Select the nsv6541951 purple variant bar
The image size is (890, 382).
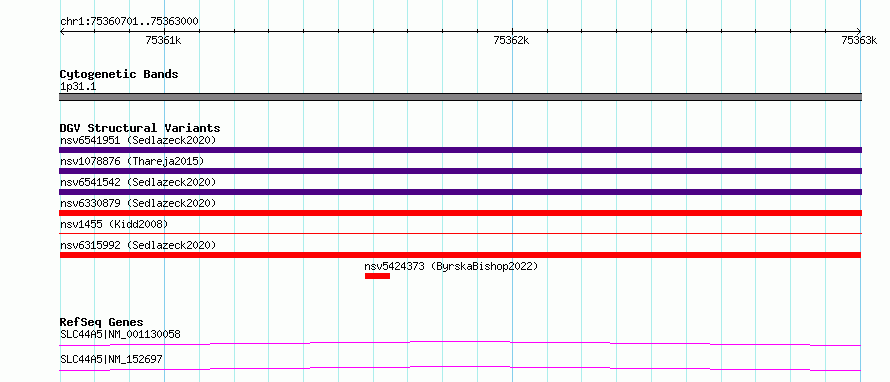pos(460,150)
